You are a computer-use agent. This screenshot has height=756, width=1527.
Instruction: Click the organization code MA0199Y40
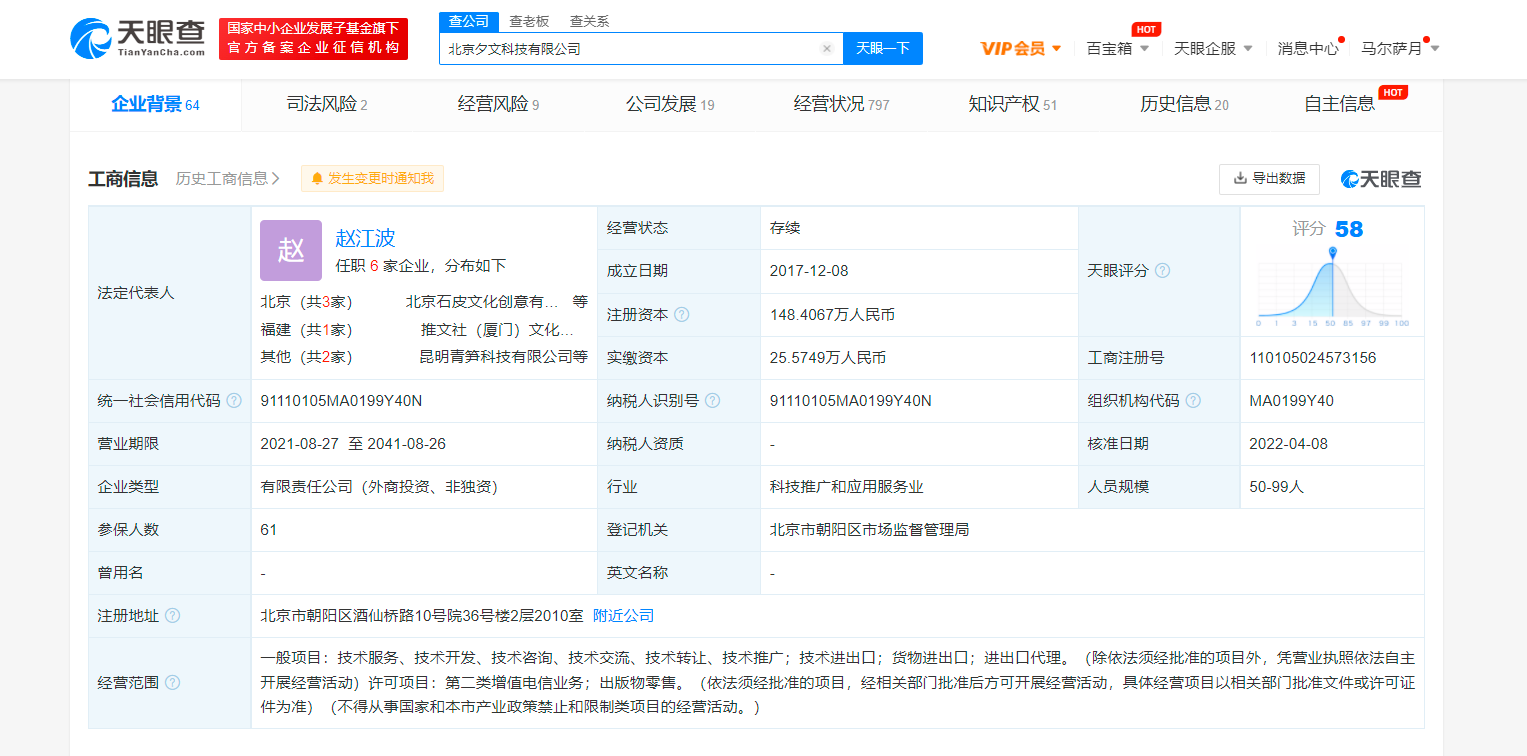pyautogui.click(x=1291, y=400)
